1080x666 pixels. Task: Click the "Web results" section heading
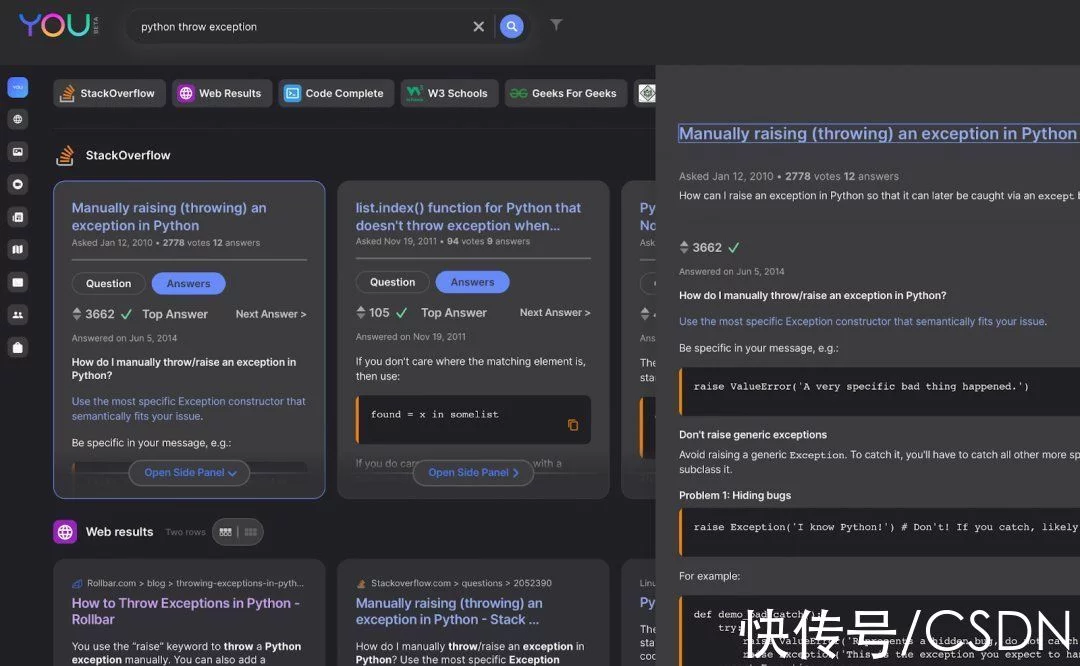119,532
